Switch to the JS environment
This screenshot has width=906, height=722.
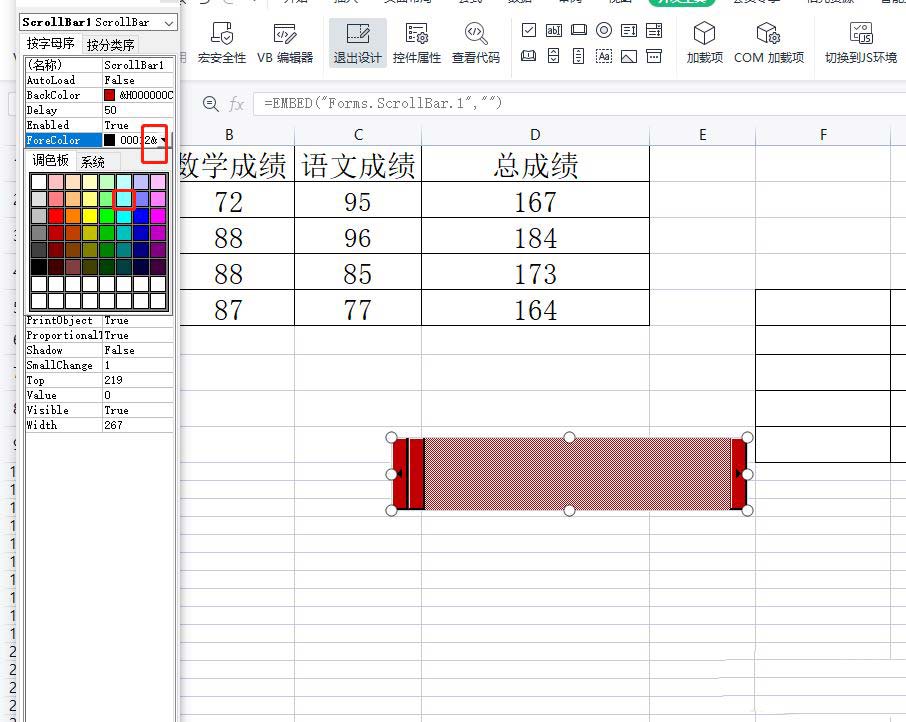coord(861,42)
